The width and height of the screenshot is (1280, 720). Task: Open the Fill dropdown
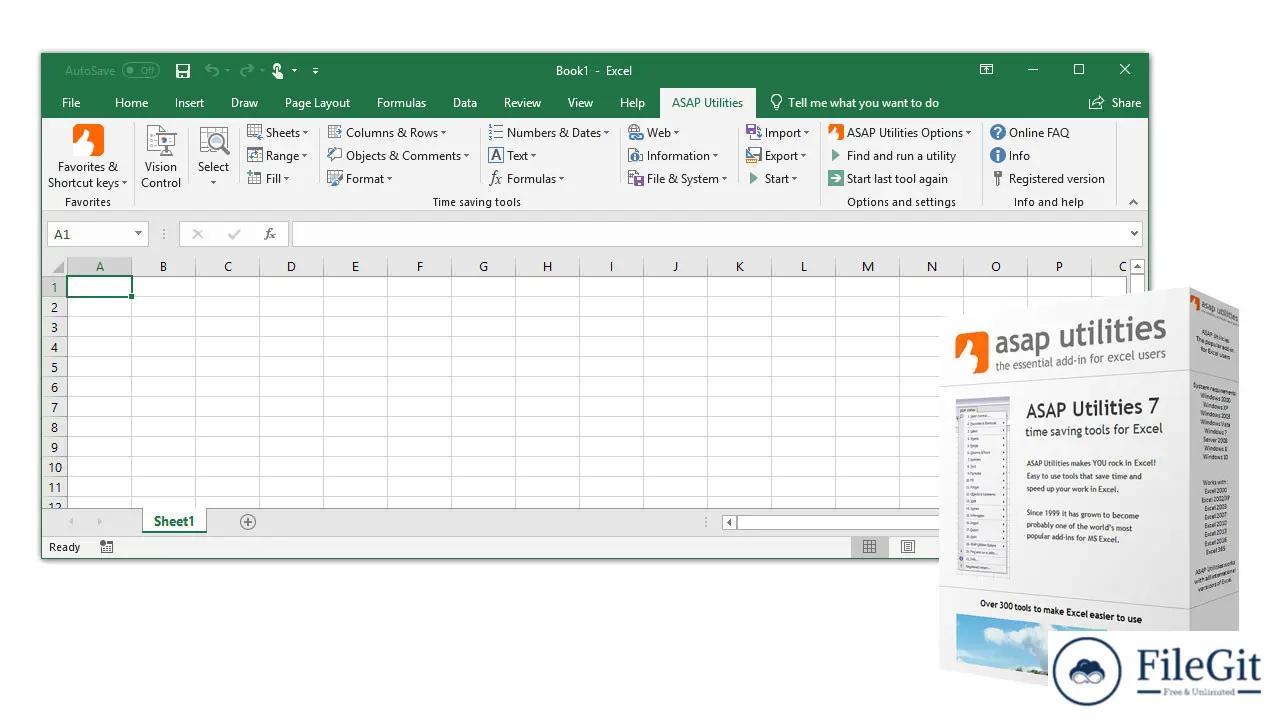(x=268, y=179)
